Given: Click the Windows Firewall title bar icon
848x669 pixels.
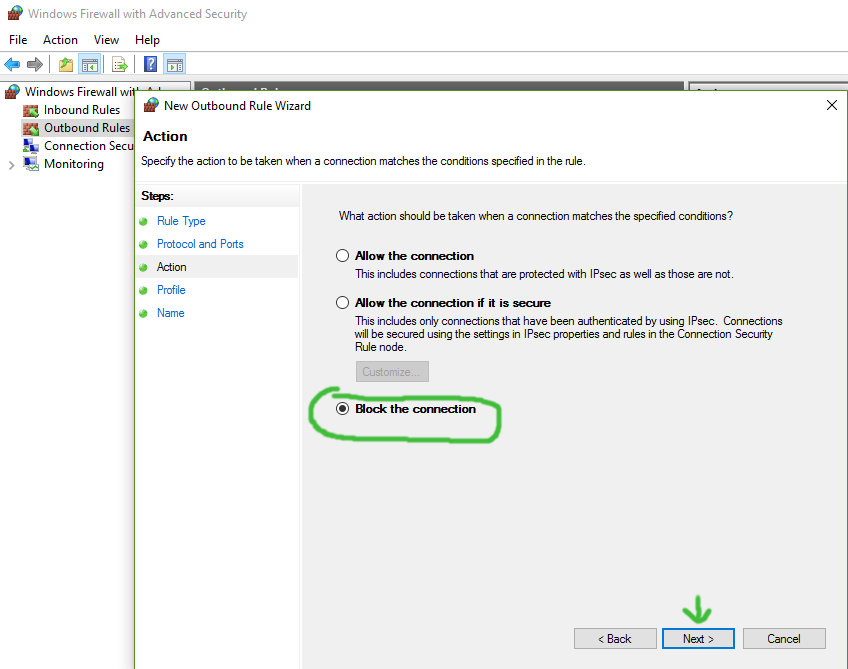Looking at the screenshot, I should pyautogui.click(x=15, y=13).
